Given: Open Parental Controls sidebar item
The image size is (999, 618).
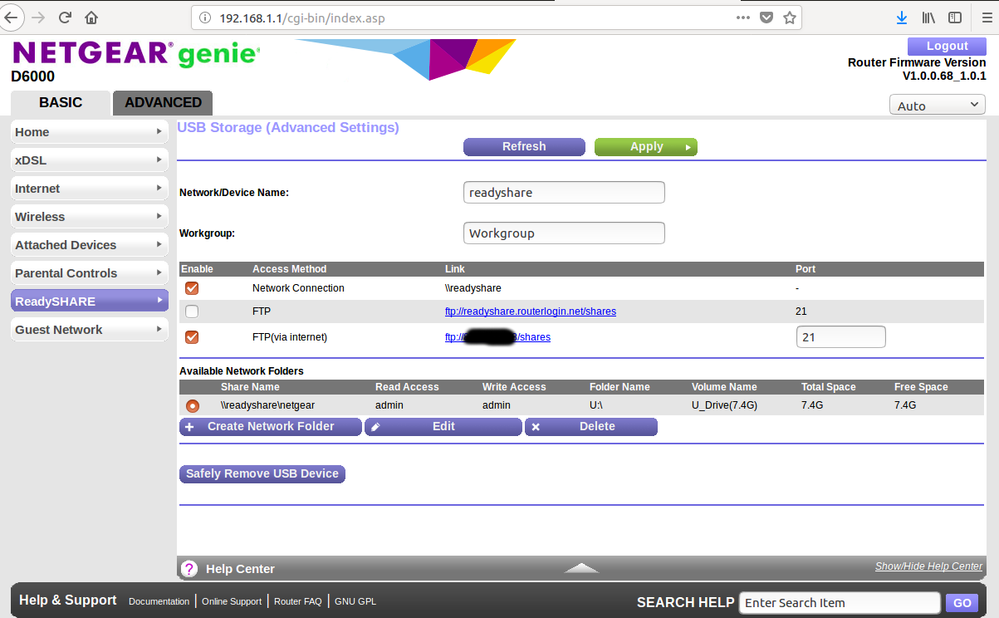Looking at the screenshot, I should click(89, 273).
